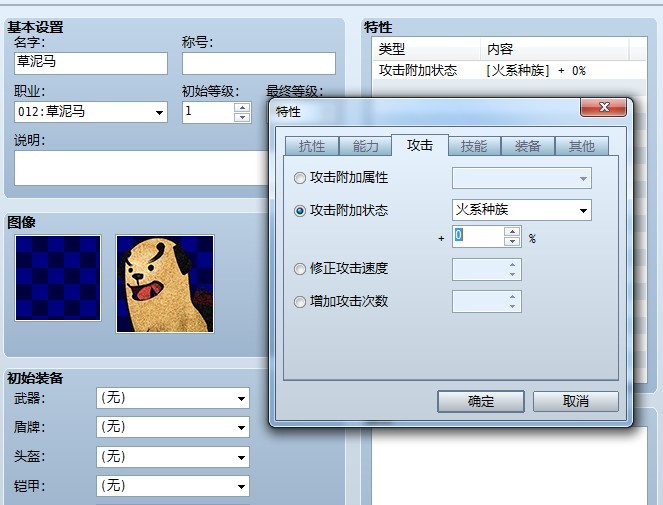Image resolution: width=663 pixels, height=505 pixels.
Task: Open the disabled 攻击附加属性 dropdown
Action: [522, 178]
